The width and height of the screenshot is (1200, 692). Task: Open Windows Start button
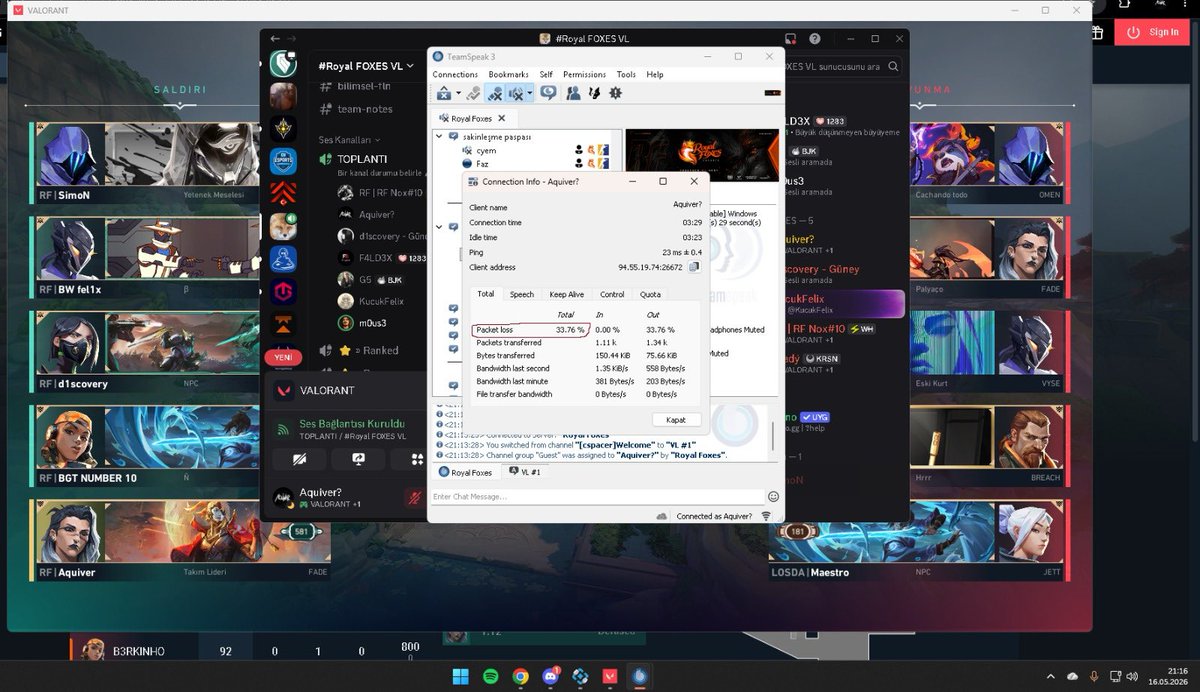[461, 676]
